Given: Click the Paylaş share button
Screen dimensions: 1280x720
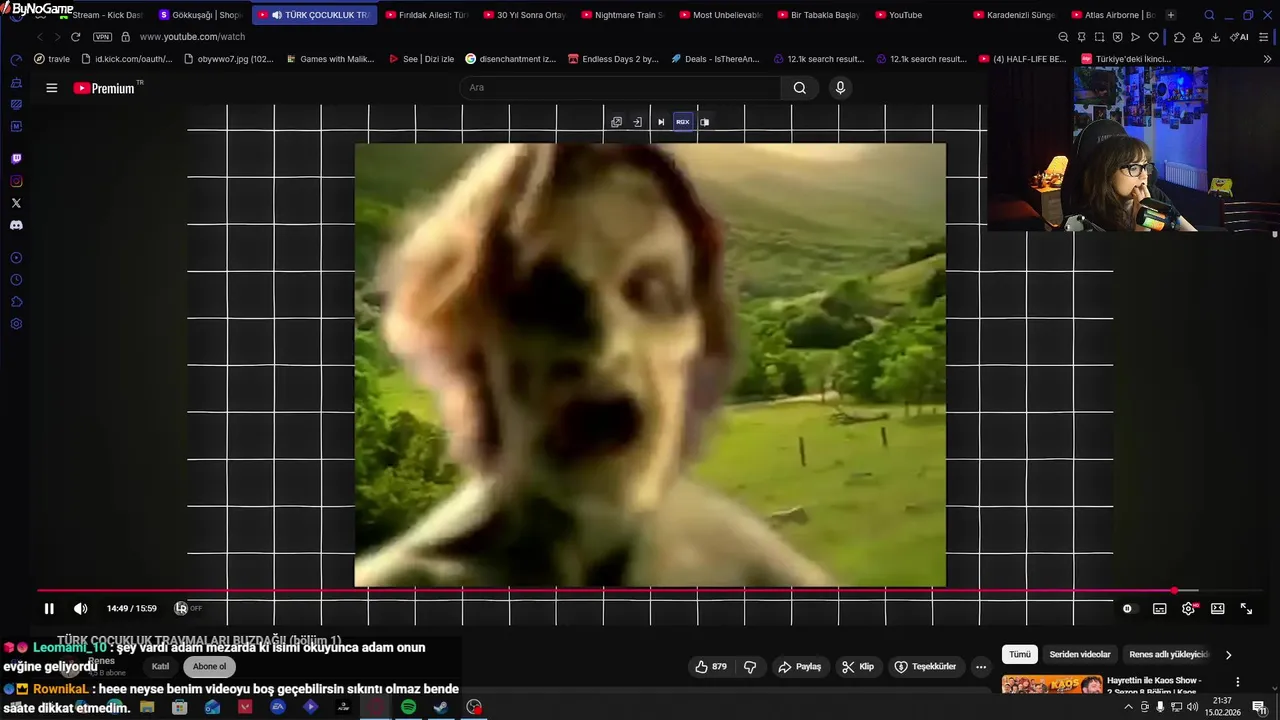Looking at the screenshot, I should coord(800,667).
